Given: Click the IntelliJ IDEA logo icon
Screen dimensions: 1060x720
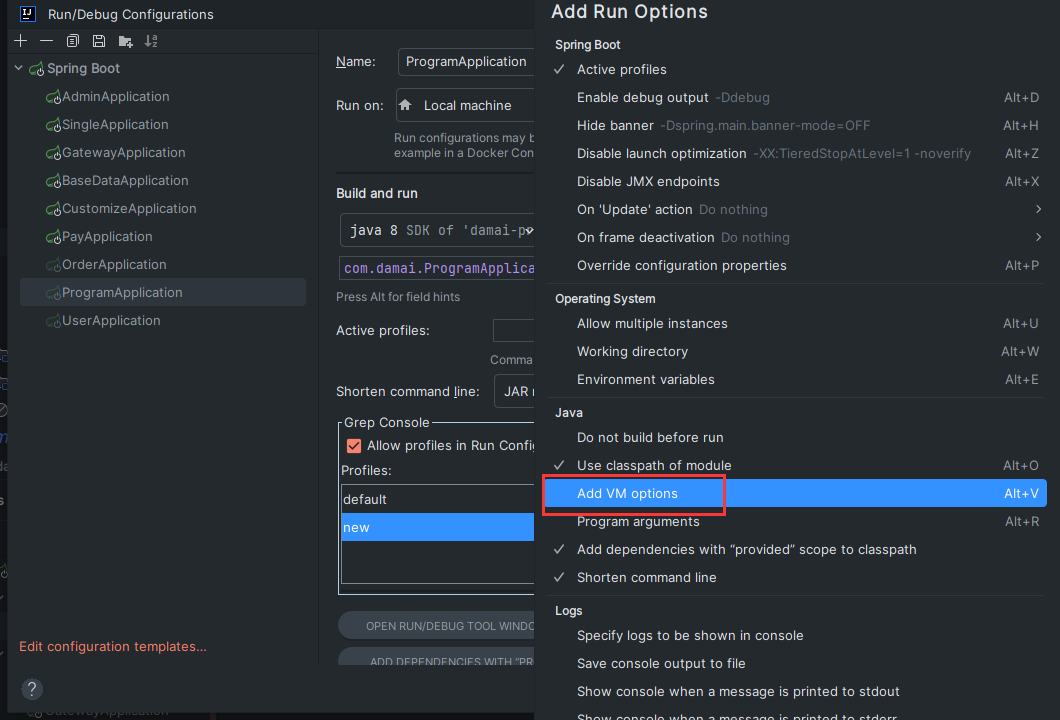Looking at the screenshot, I should pos(28,14).
